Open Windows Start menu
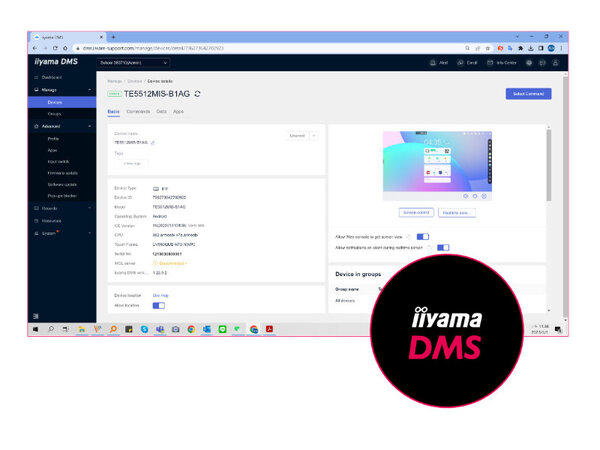Image resolution: width=600 pixels, height=450 pixels. click(34, 329)
